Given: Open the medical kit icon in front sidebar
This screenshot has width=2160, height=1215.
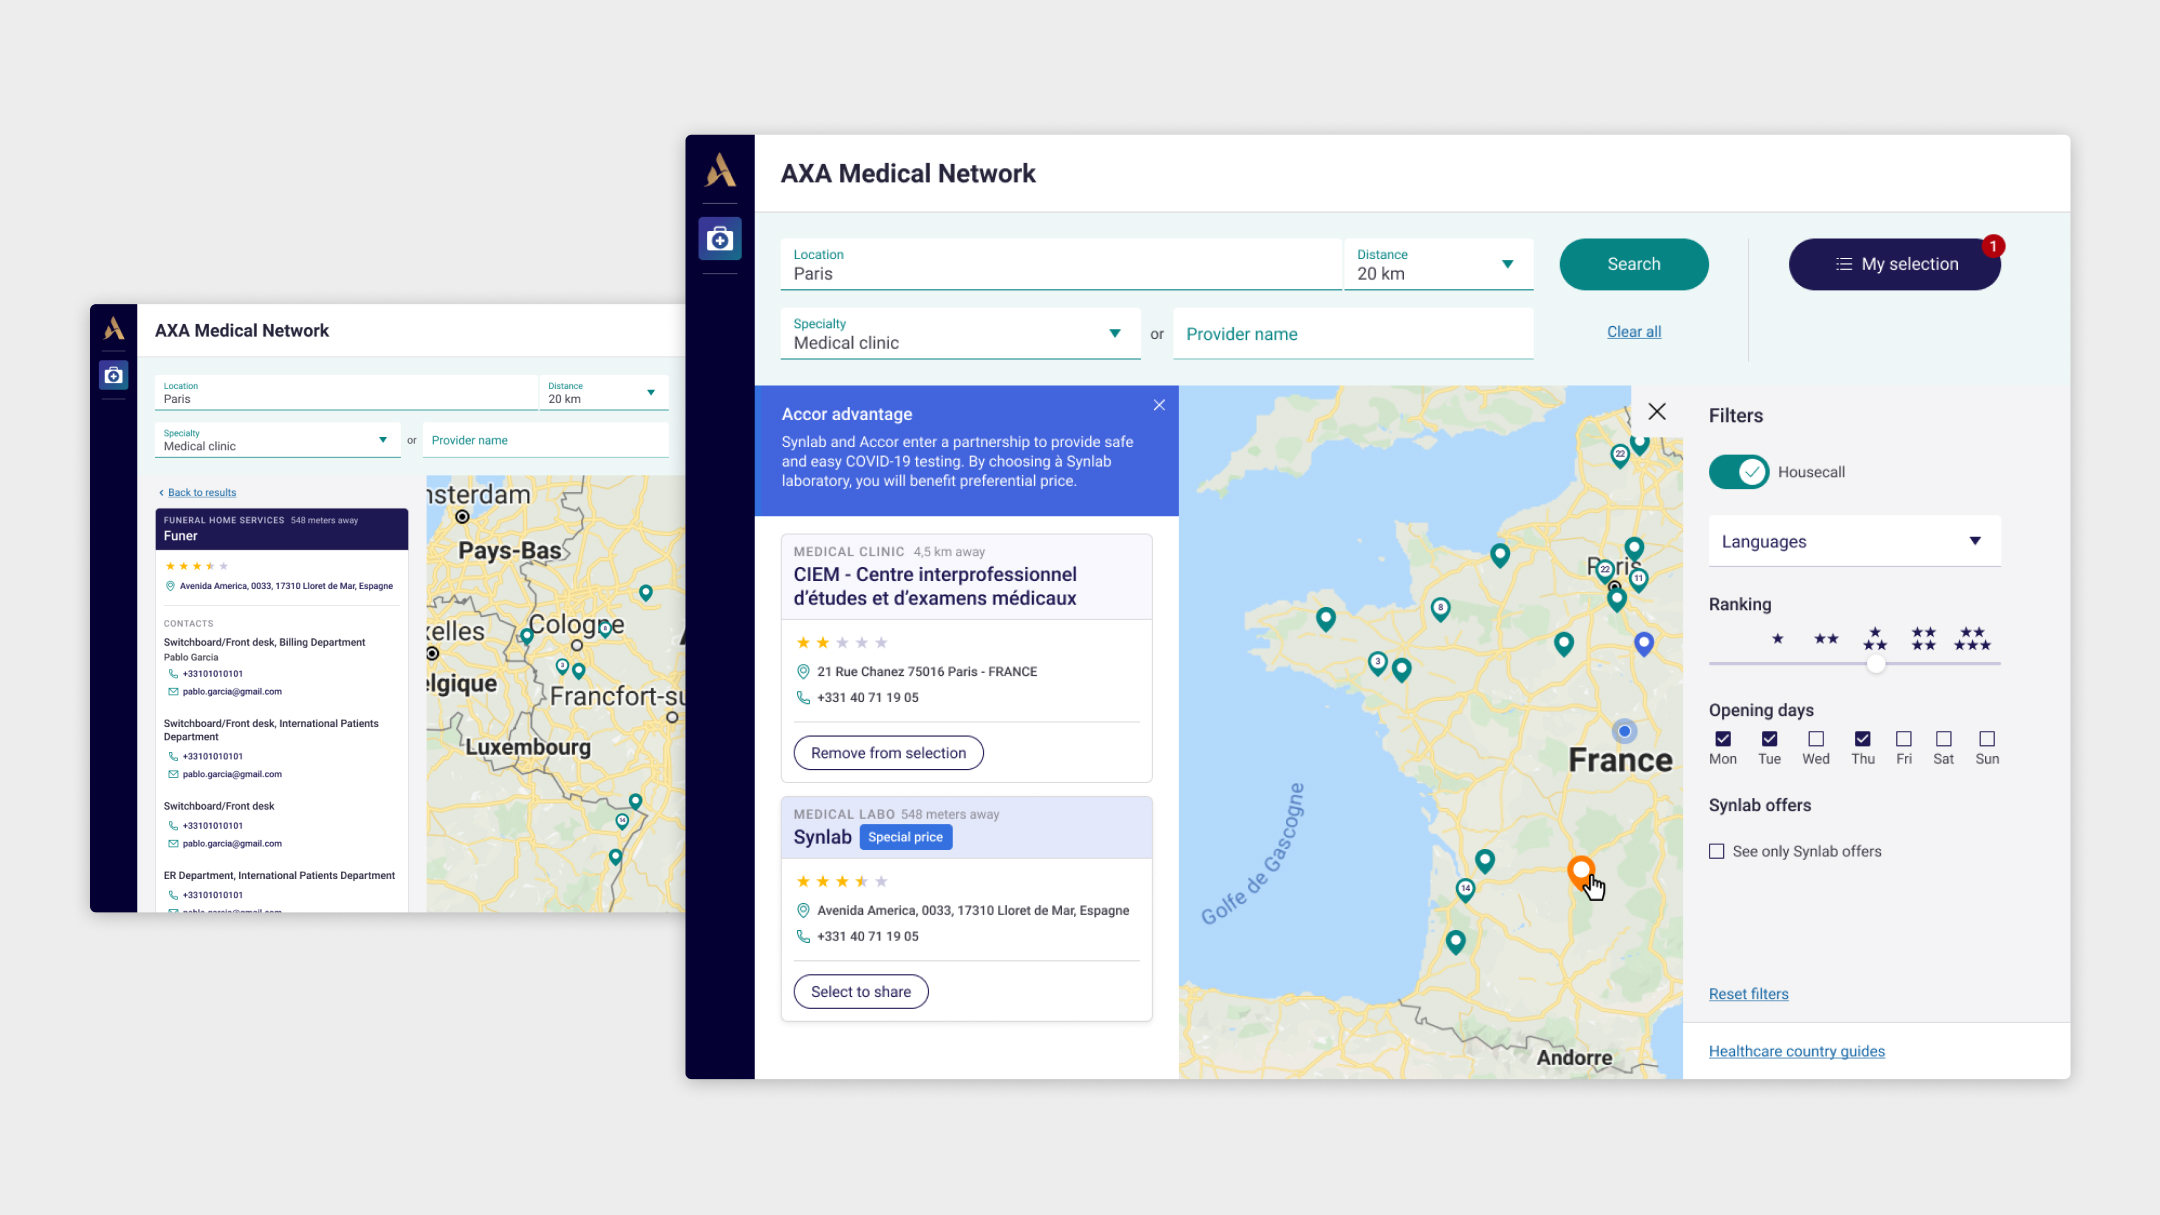Looking at the screenshot, I should (720, 239).
